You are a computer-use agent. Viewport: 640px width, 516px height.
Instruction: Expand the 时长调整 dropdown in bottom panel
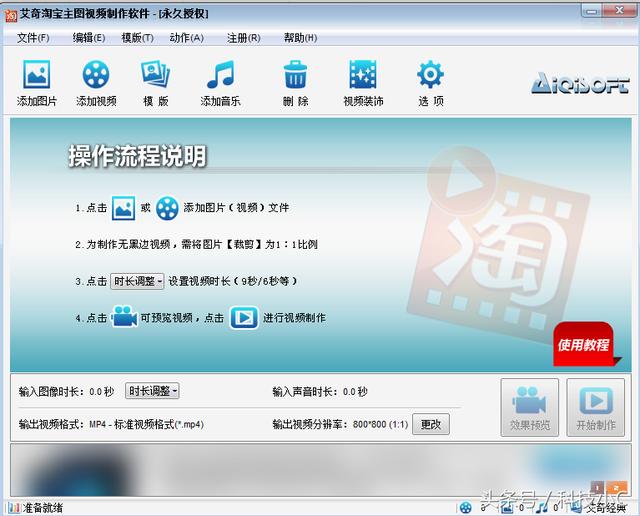pos(152,391)
